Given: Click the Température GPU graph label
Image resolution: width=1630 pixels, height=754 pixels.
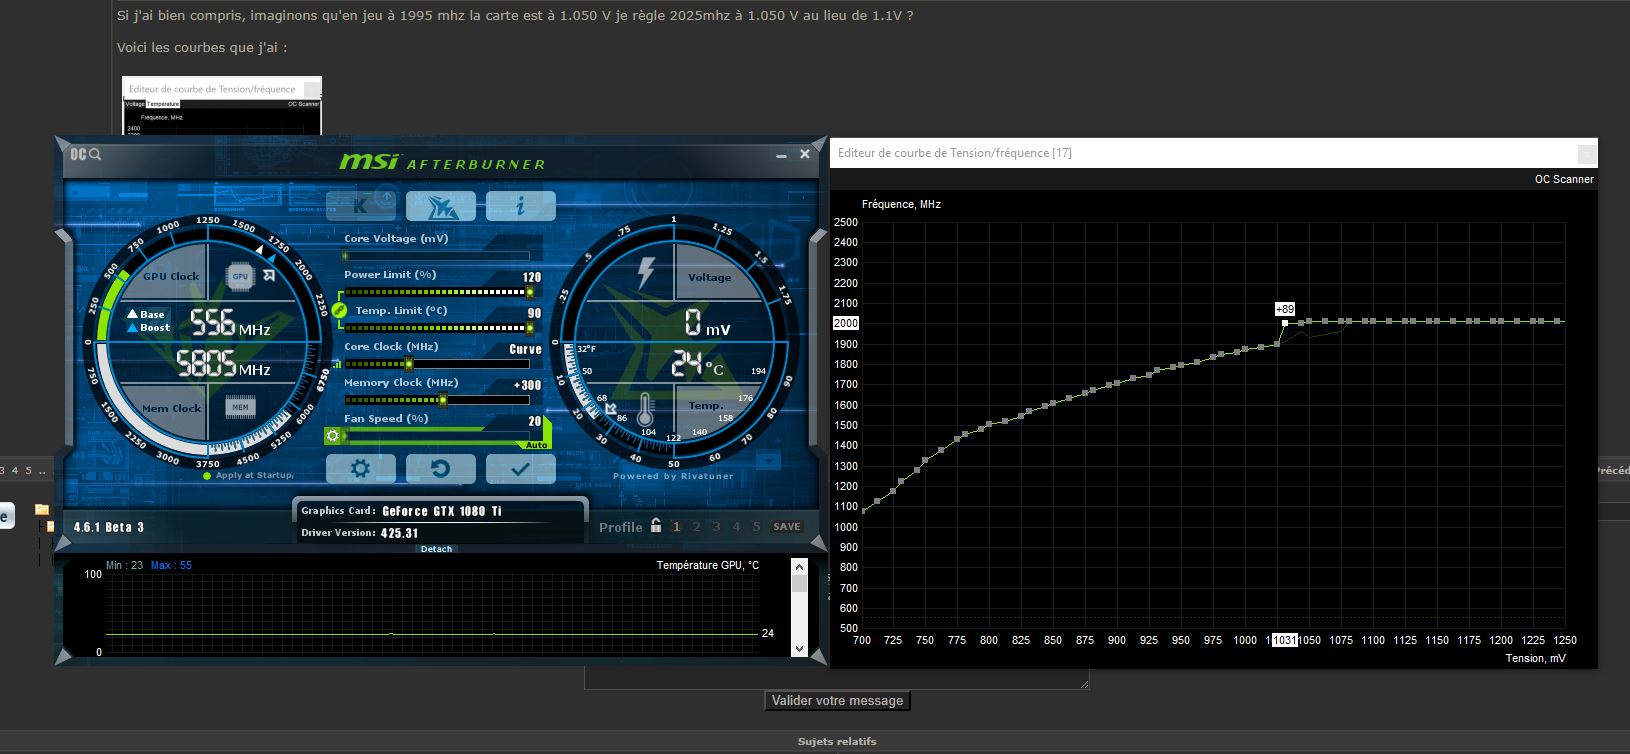Looking at the screenshot, I should pos(707,565).
